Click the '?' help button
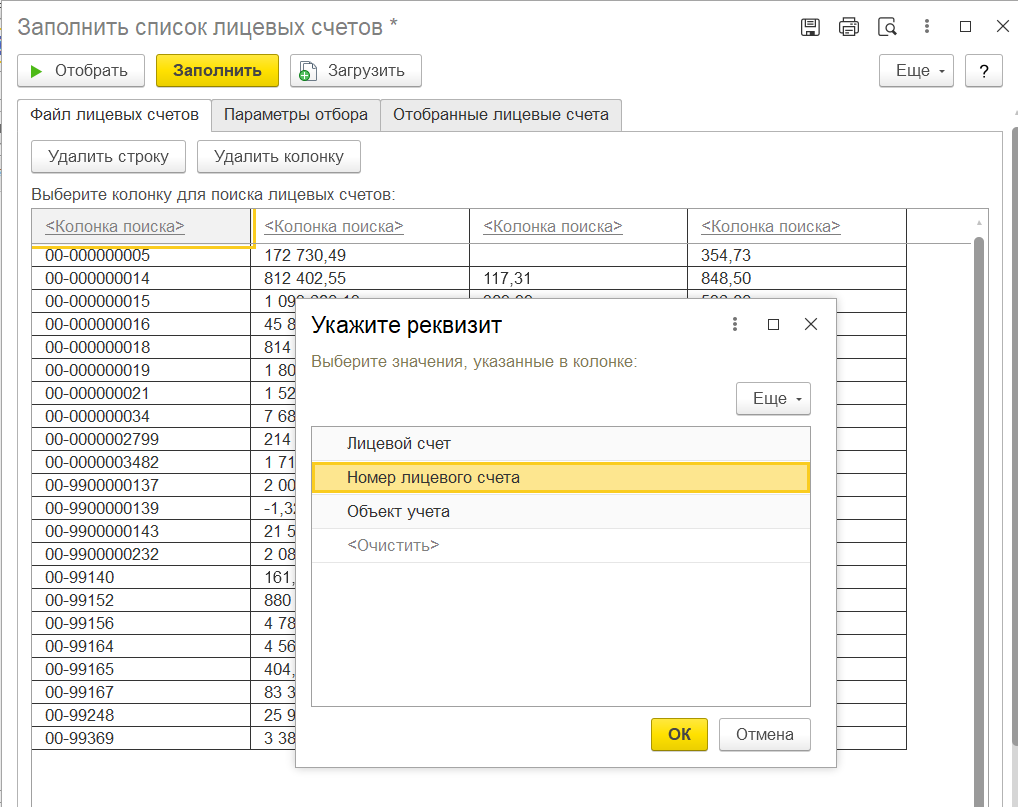Screen dimensions: 1018x807 point(984,71)
